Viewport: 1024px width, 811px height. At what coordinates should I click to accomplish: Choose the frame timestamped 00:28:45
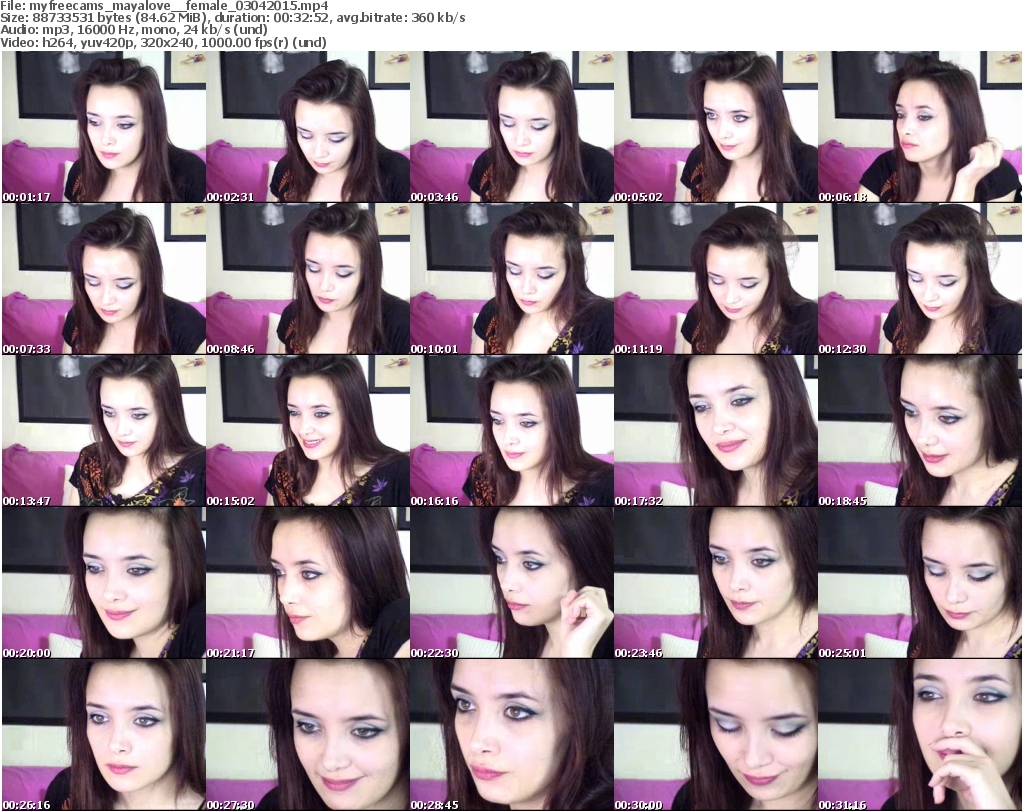[x=511, y=735]
